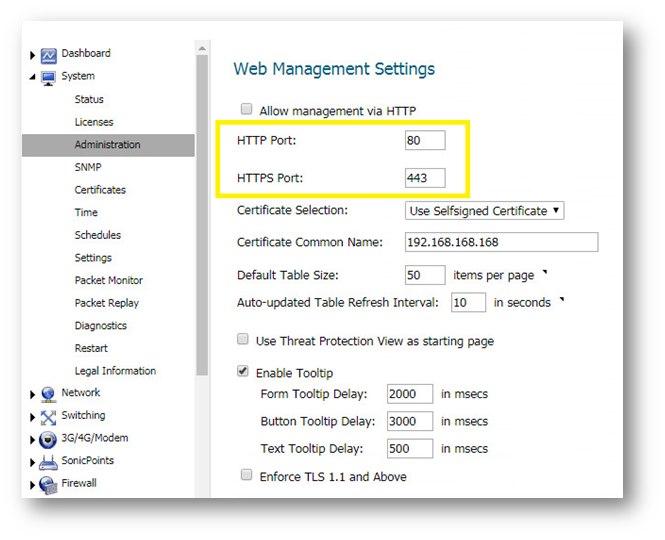665x540 pixels.
Task: Go to the Certificates page
Action: [100, 190]
